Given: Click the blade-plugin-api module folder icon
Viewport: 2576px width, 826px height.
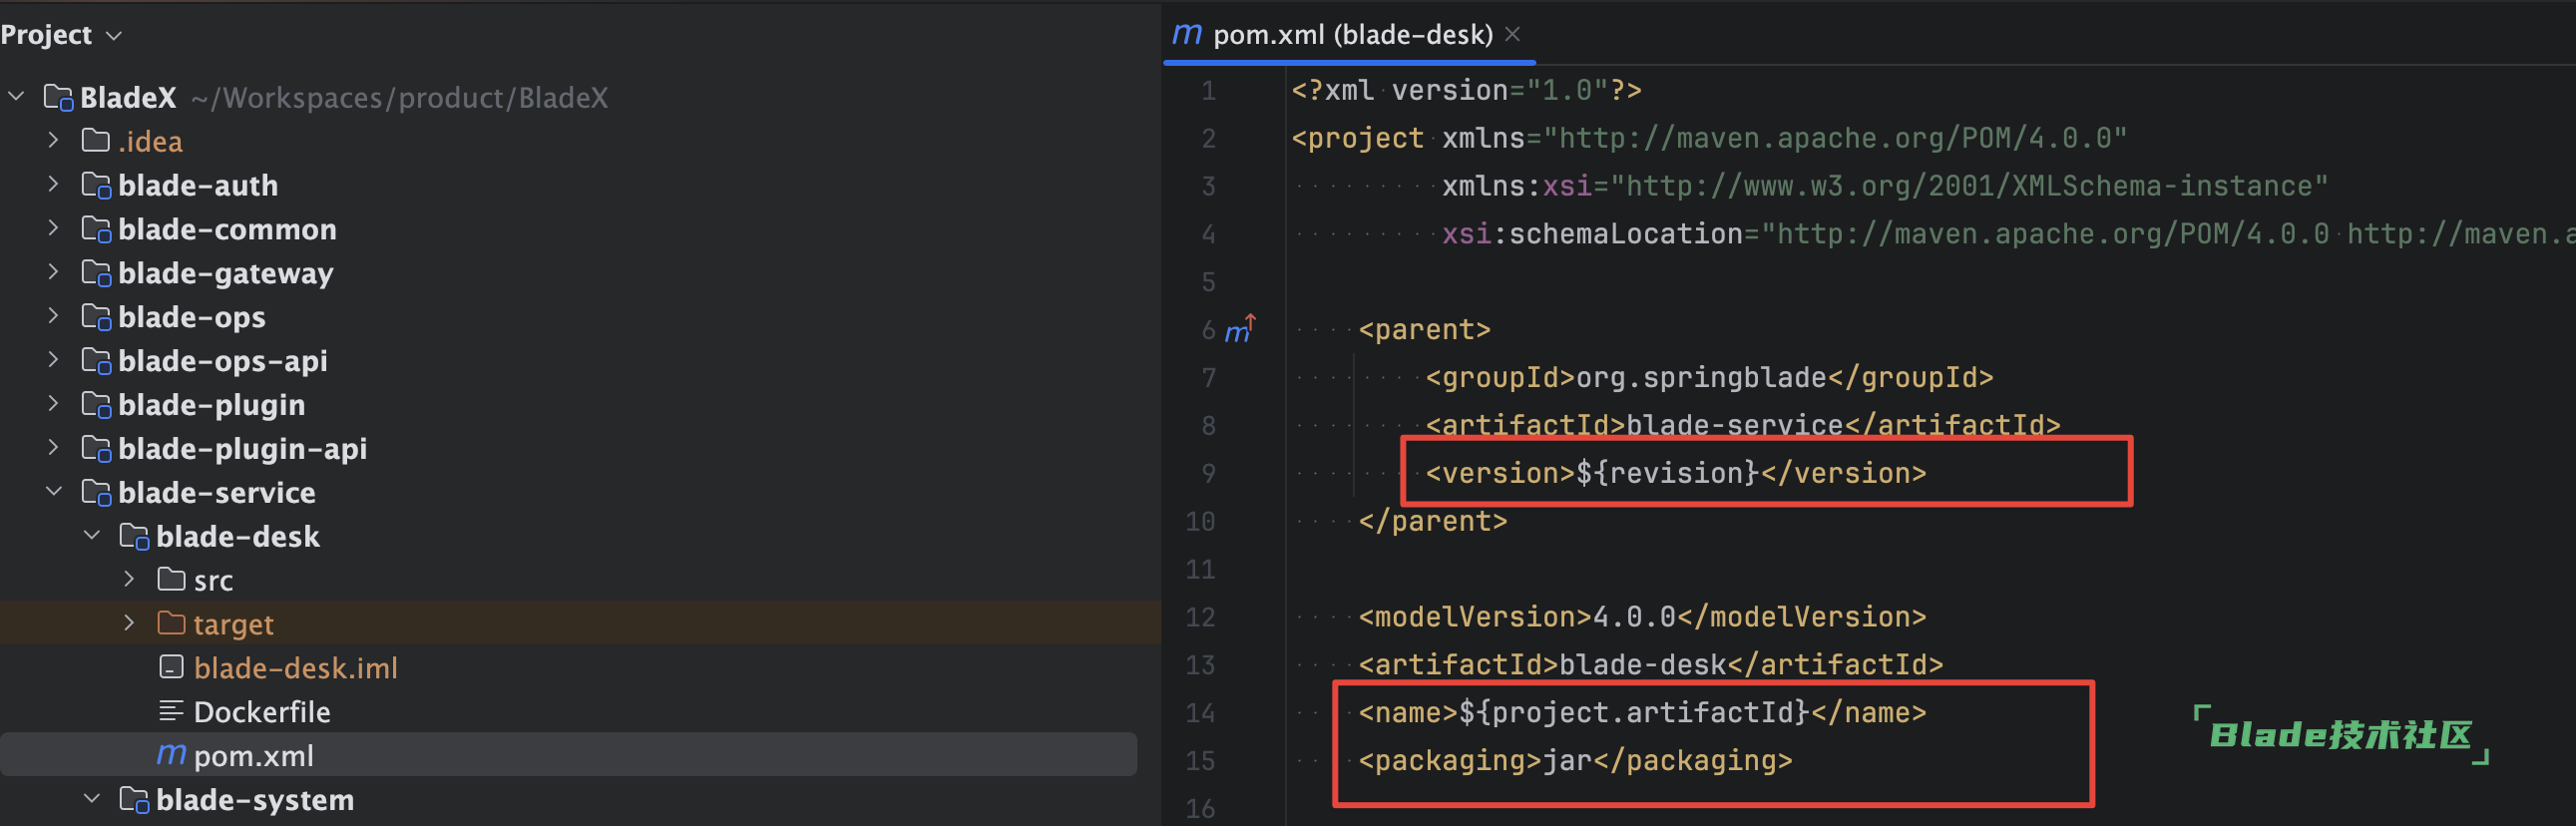Looking at the screenshot, I should [96, 449].
